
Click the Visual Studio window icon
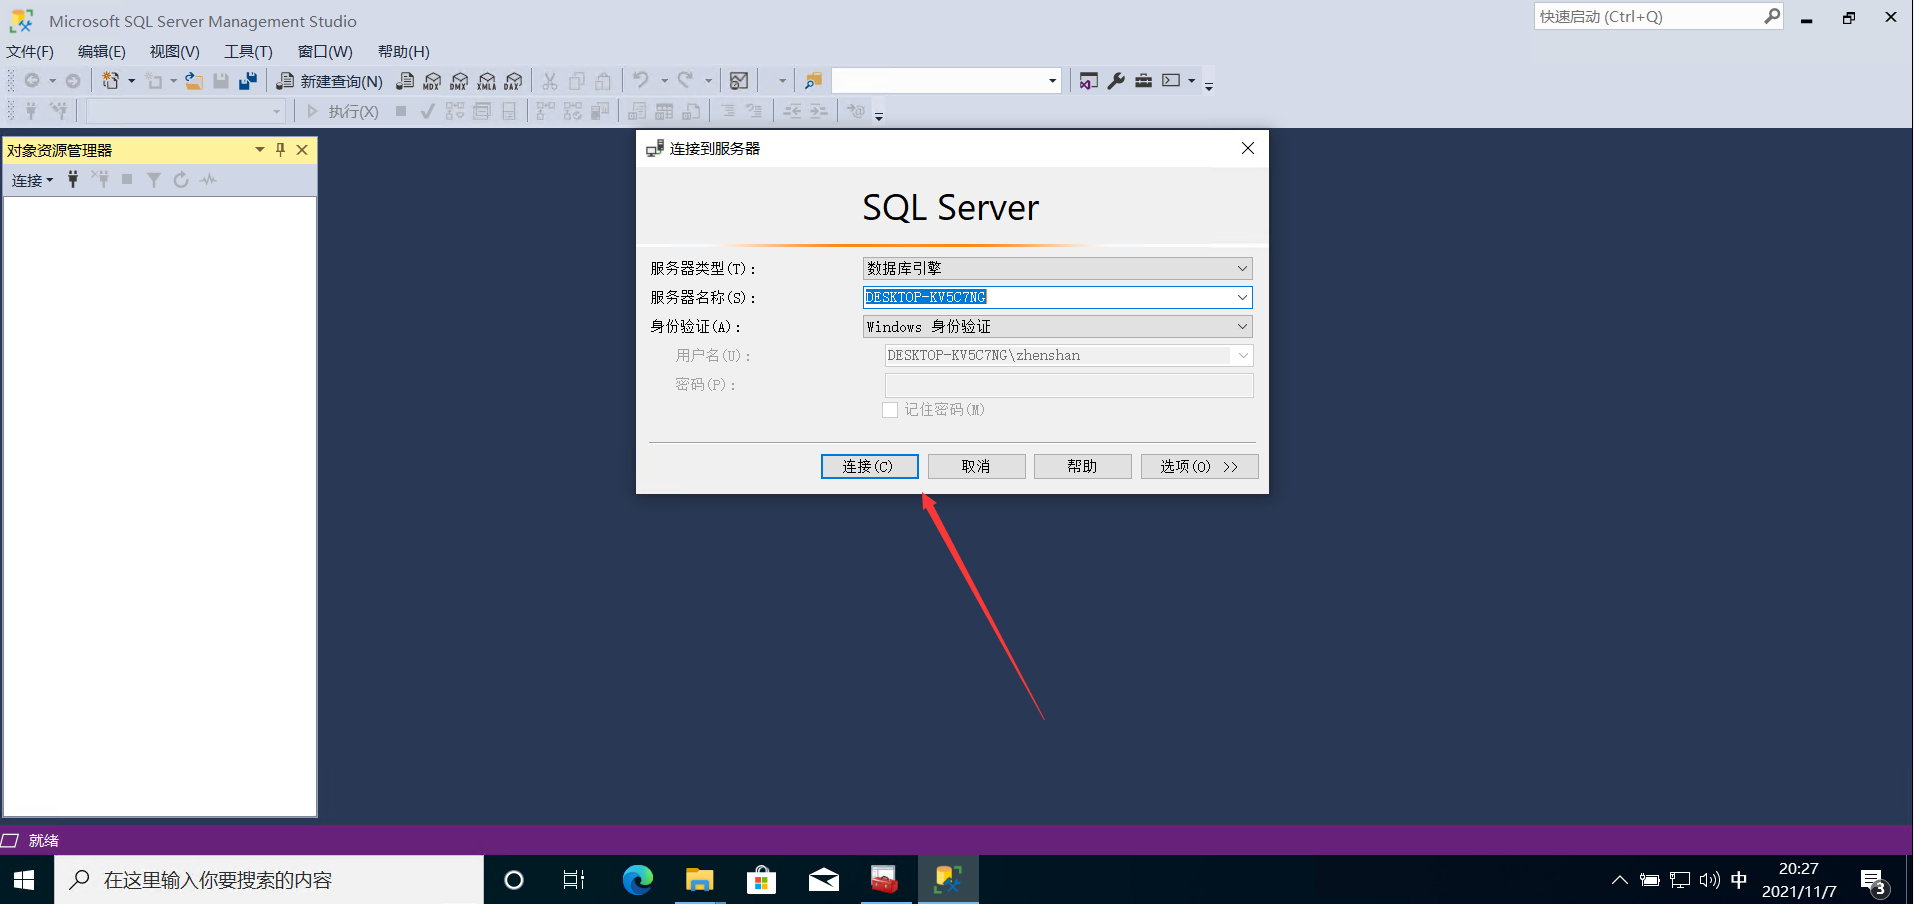1089,81
